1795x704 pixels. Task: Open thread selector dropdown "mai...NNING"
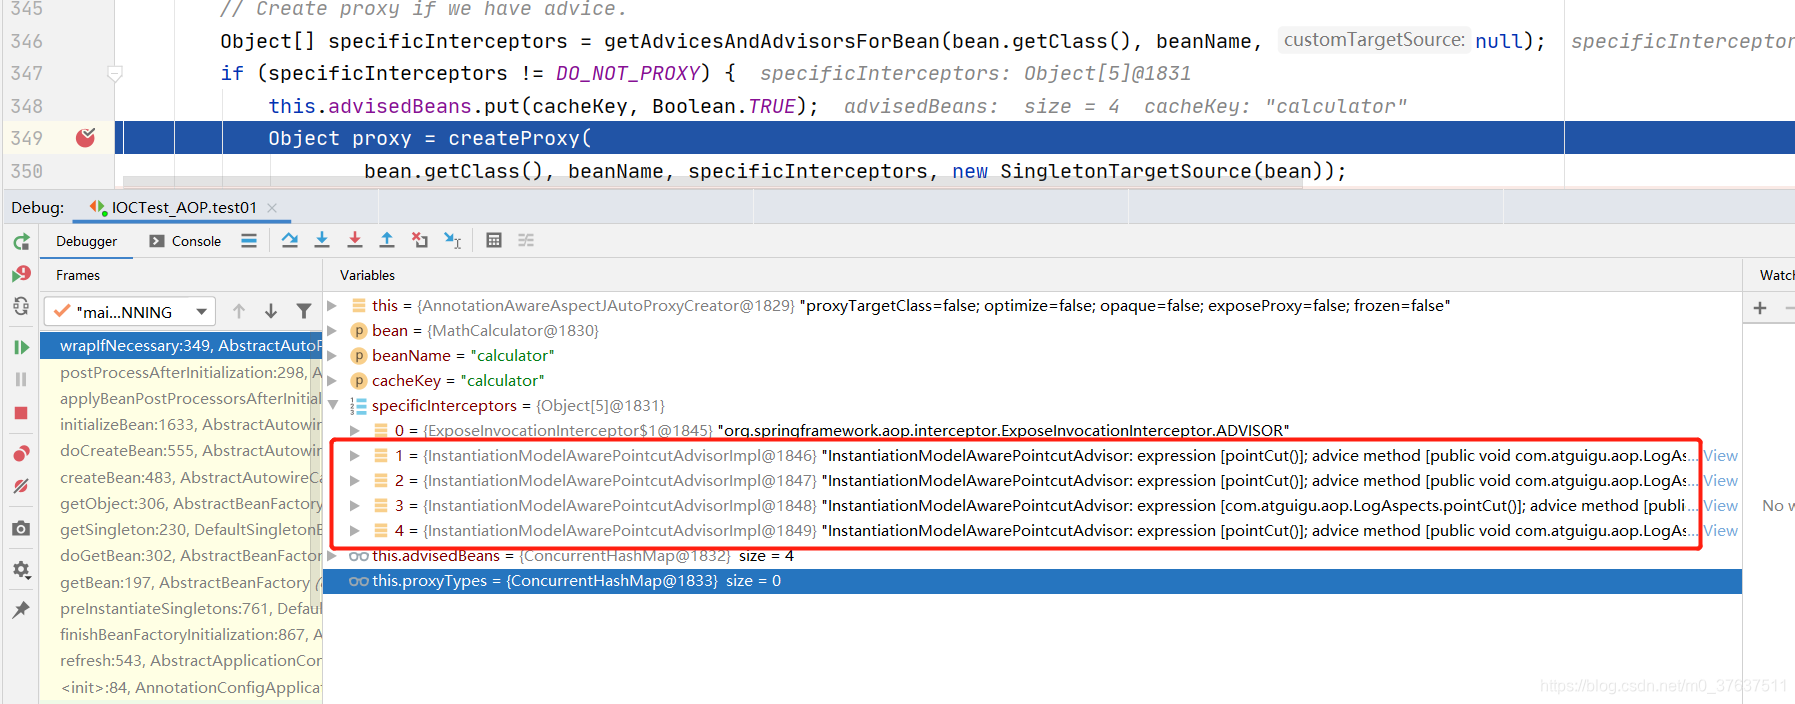130,312
